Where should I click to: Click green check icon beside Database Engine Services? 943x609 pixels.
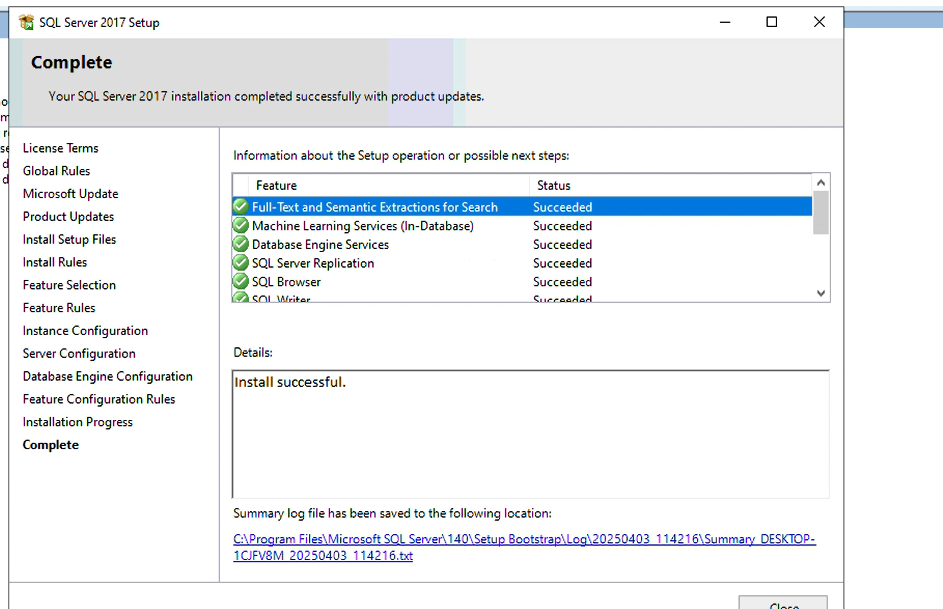point(241,244)
